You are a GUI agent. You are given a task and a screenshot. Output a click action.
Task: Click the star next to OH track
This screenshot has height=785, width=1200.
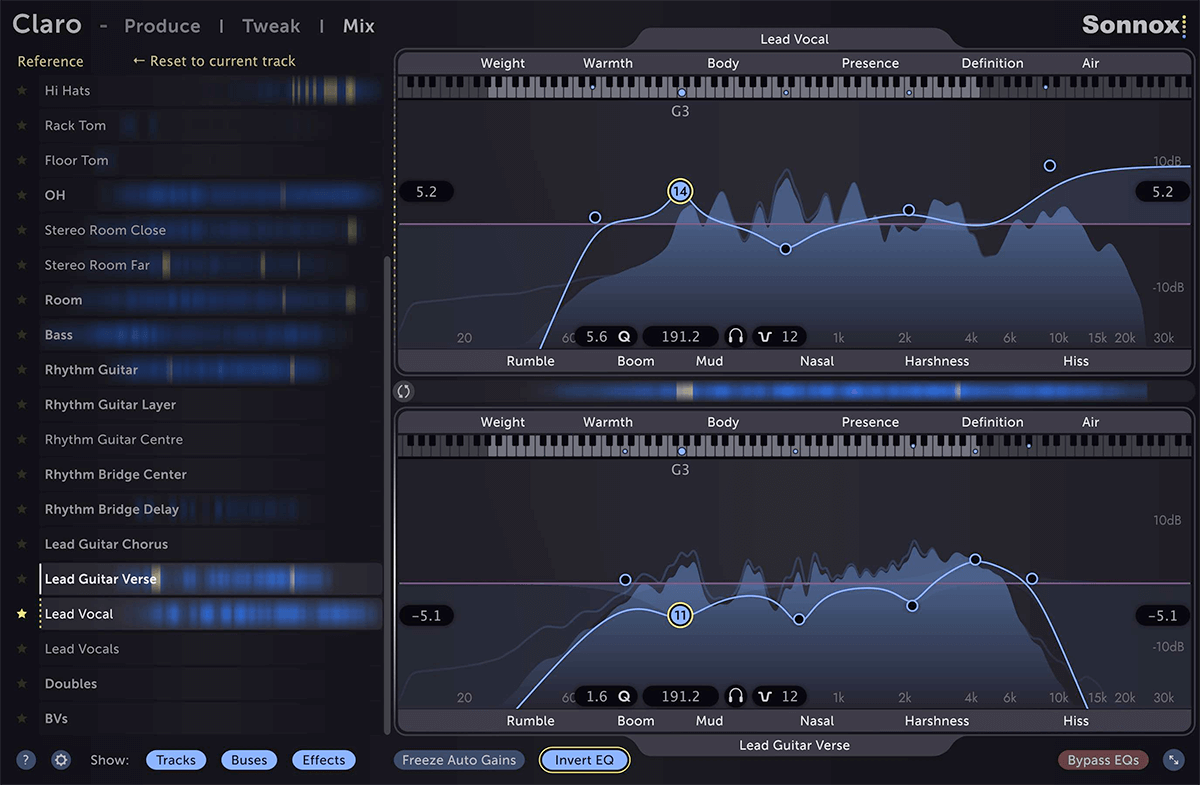(21, 195)
